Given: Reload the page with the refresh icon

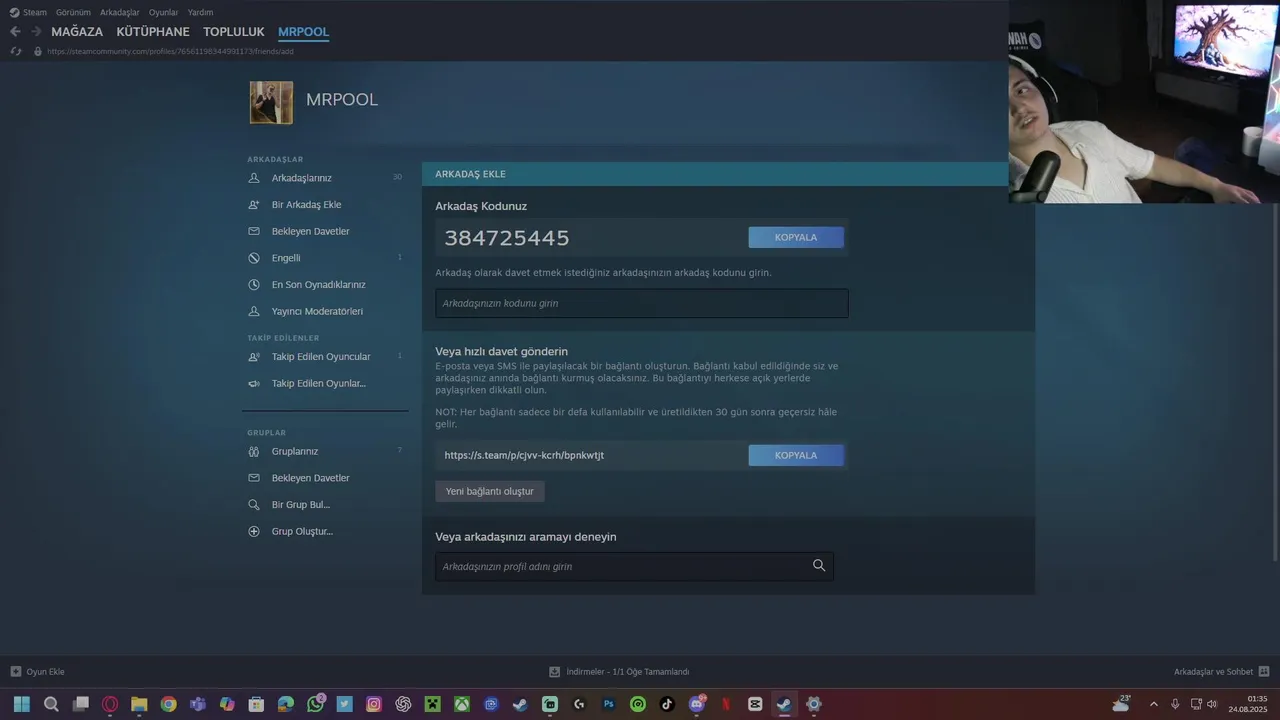Looking at the screenshot, I should [x=15, y=51].
